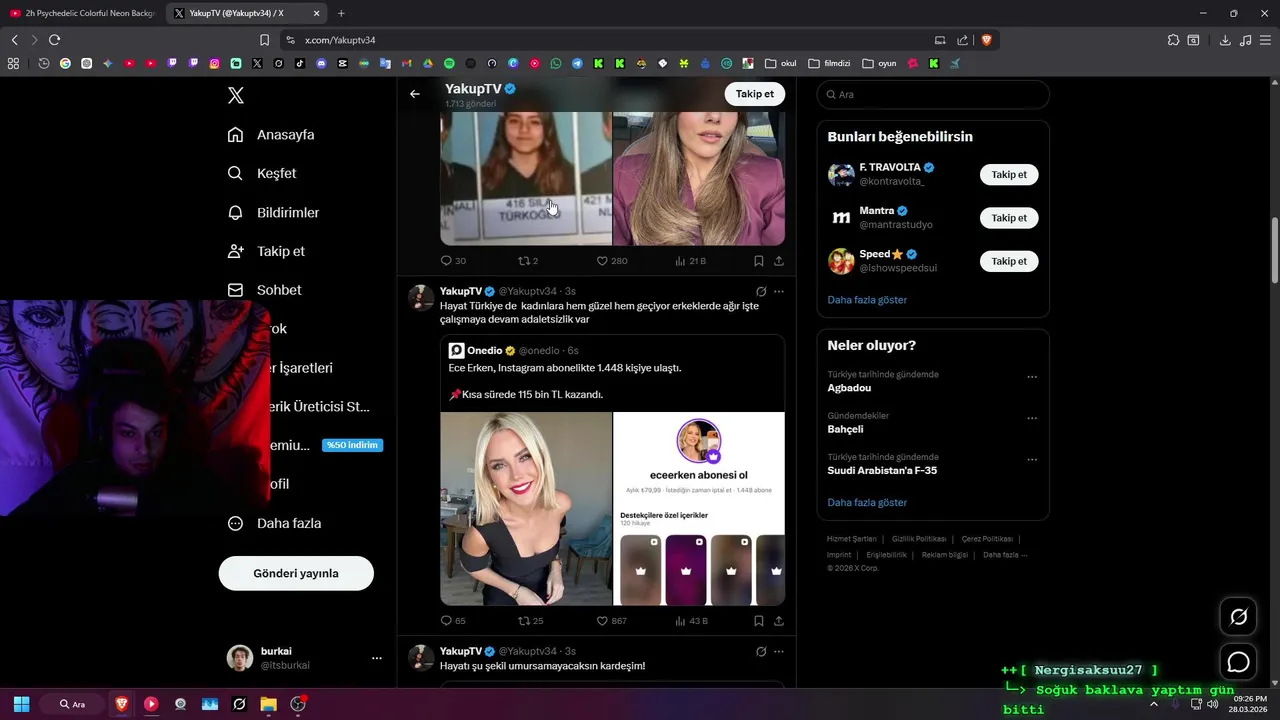1280x720 pixels.
Task: Open Çerez Politikası footer link
Action: tap(987, 539)
